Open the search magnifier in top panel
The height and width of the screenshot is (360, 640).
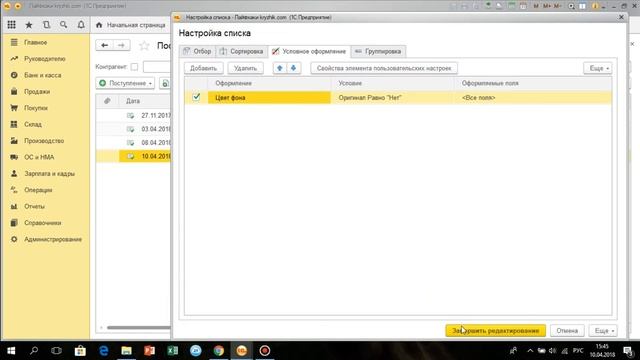pyautogui.click(x=64, y=25)
